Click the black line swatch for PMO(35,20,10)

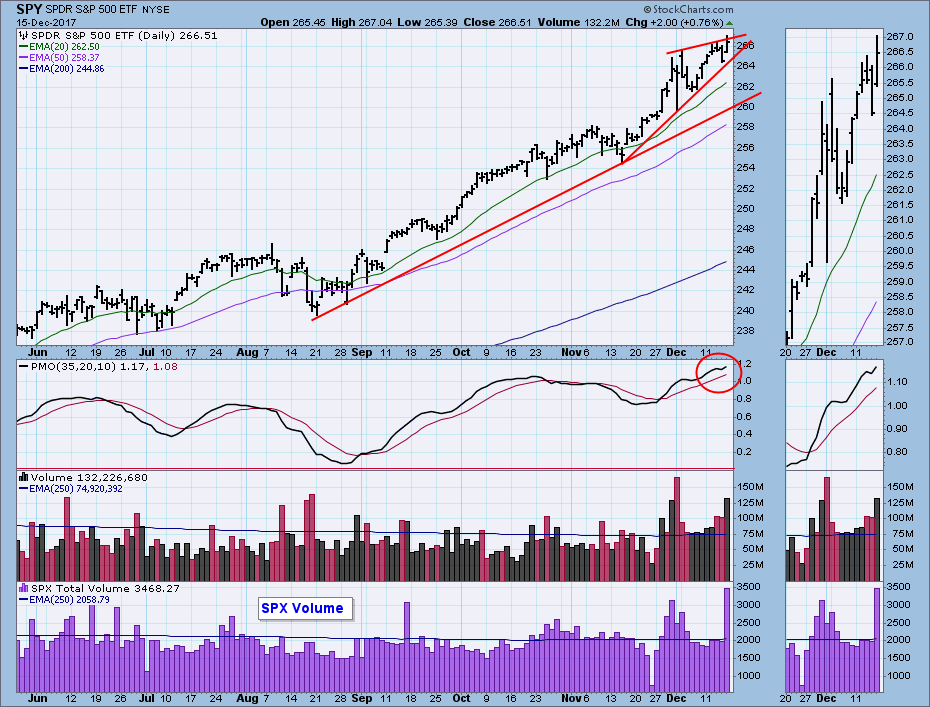point(24,367)
